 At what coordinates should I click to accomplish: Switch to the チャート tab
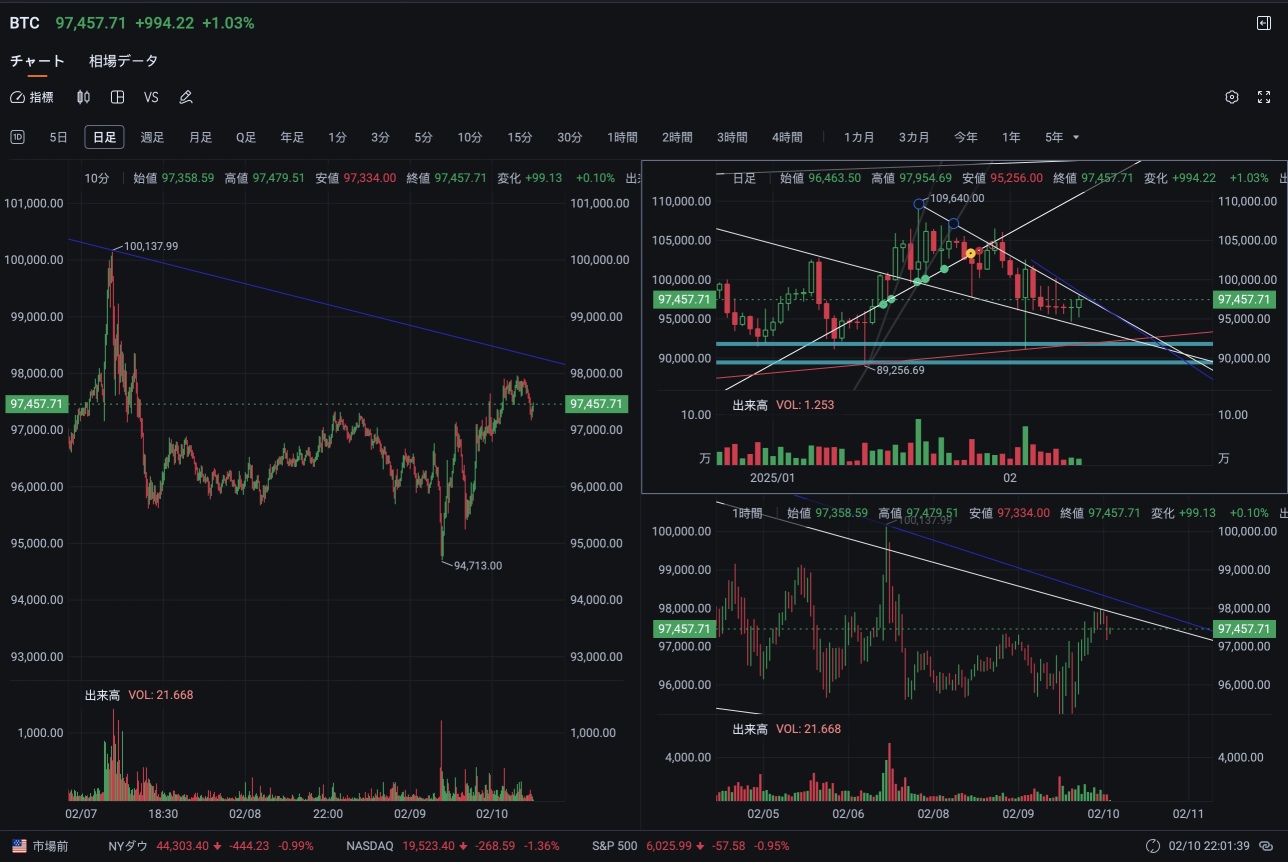[37, 61]
